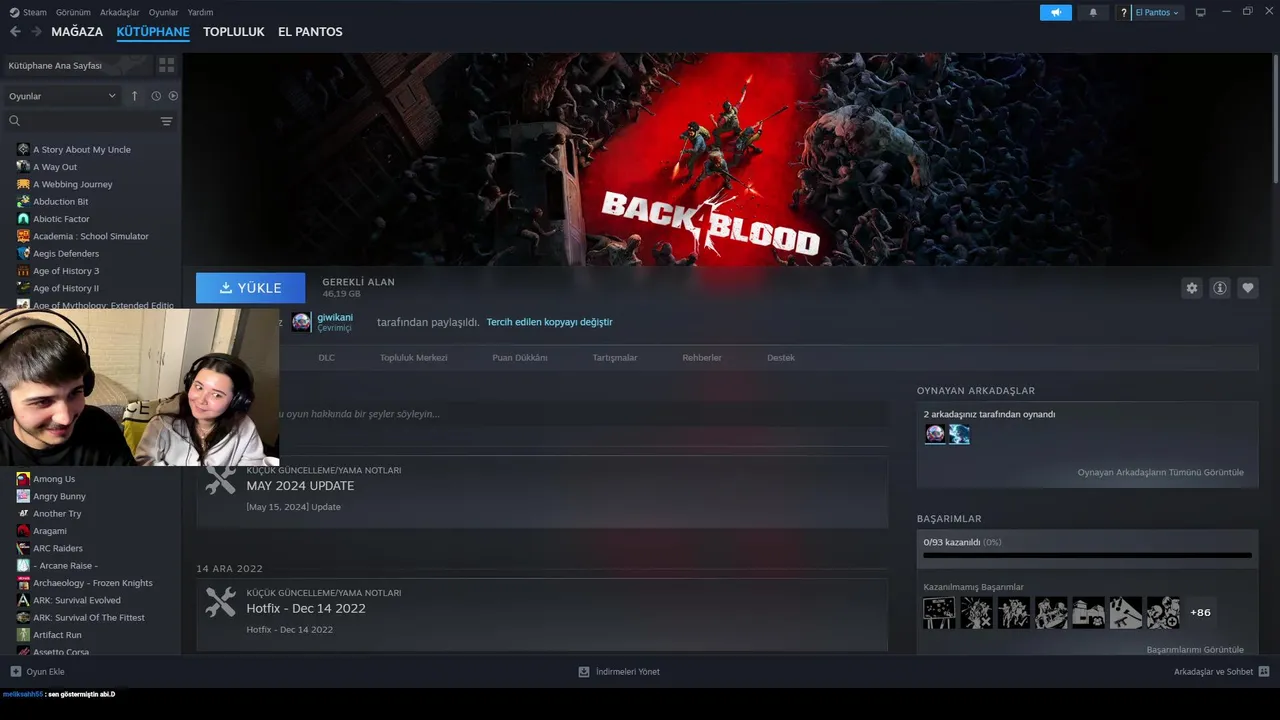
Task: Open the Oyunlar category dropdown
Action: 62,96
